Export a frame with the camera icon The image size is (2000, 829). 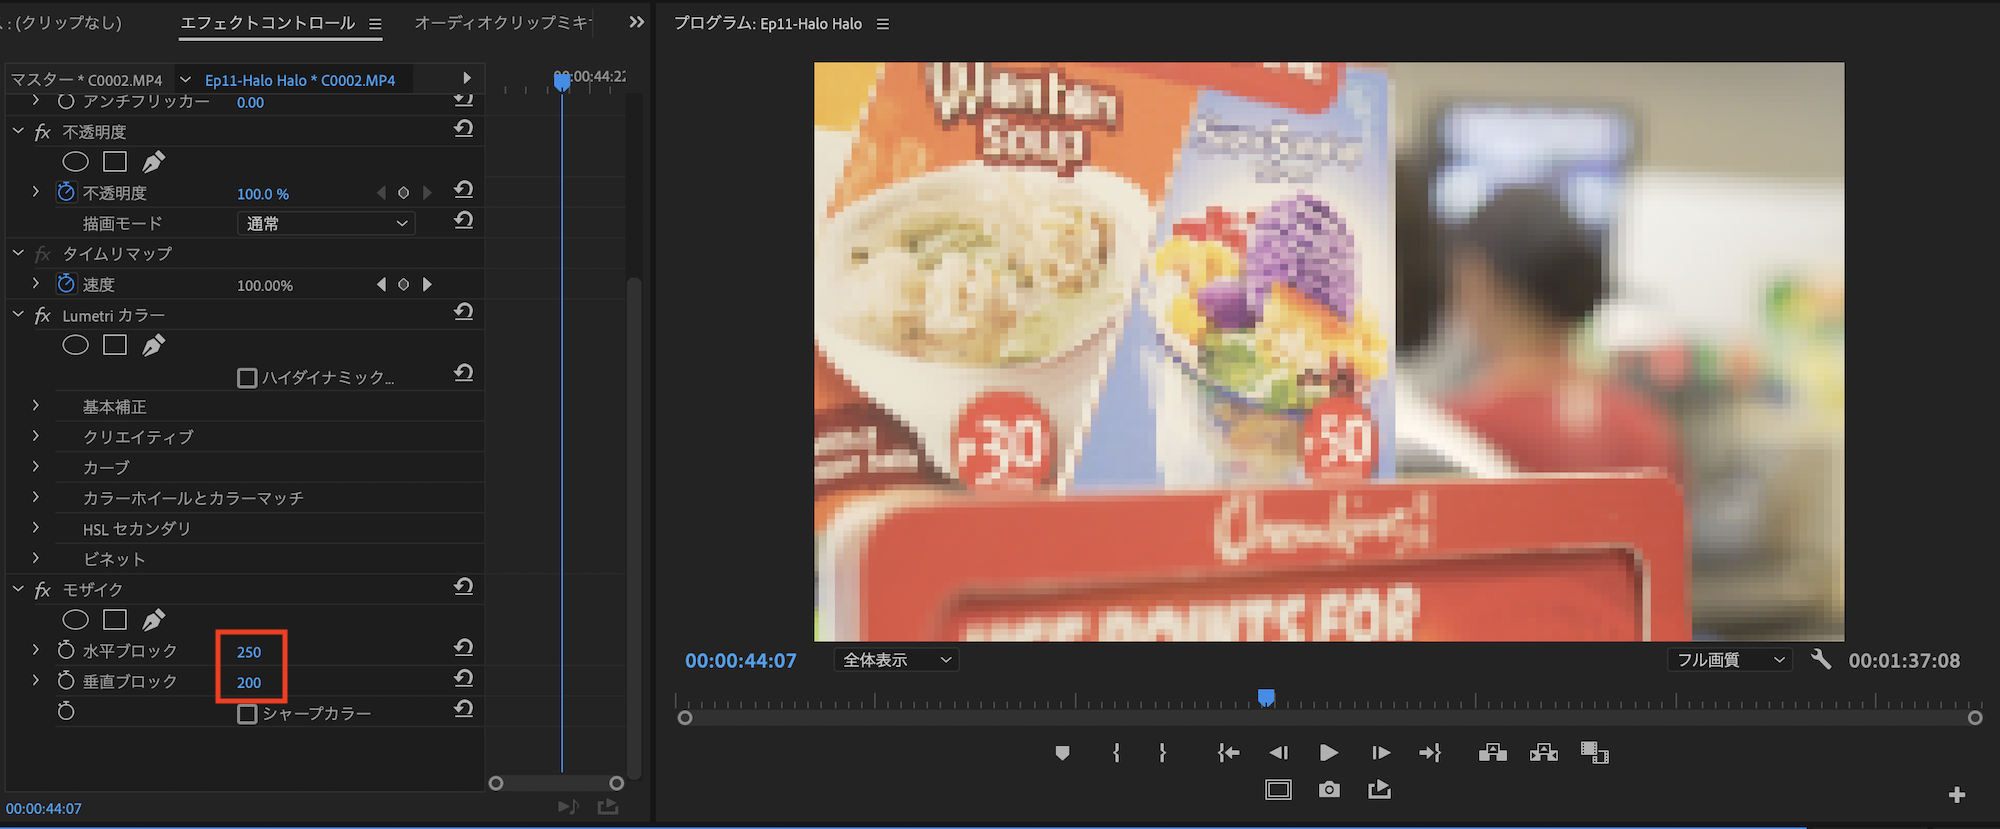1329,790
